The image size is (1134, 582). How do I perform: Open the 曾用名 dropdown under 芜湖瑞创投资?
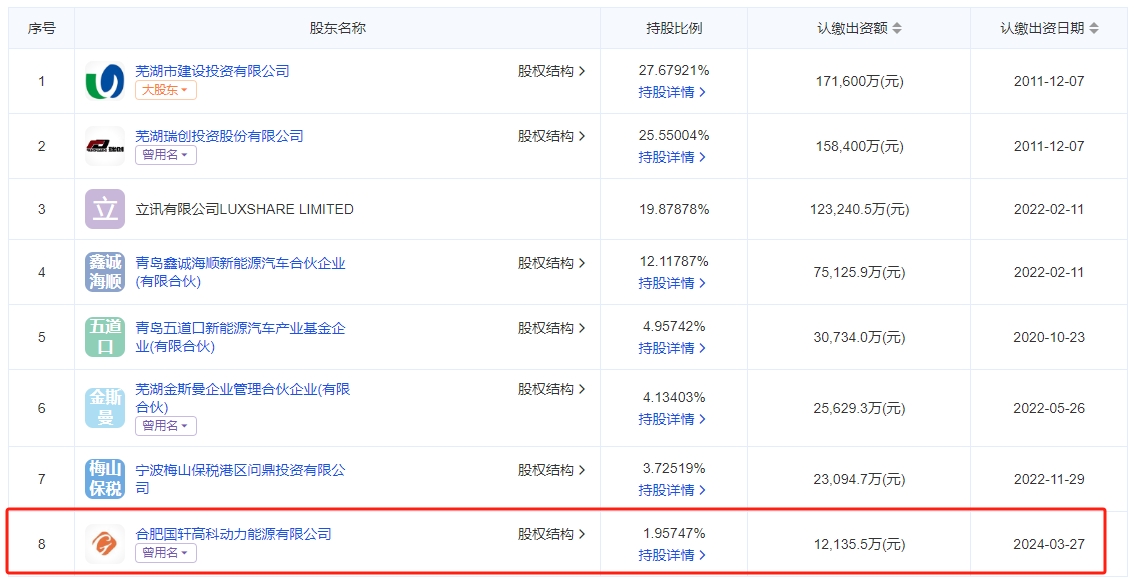[165, 156]
